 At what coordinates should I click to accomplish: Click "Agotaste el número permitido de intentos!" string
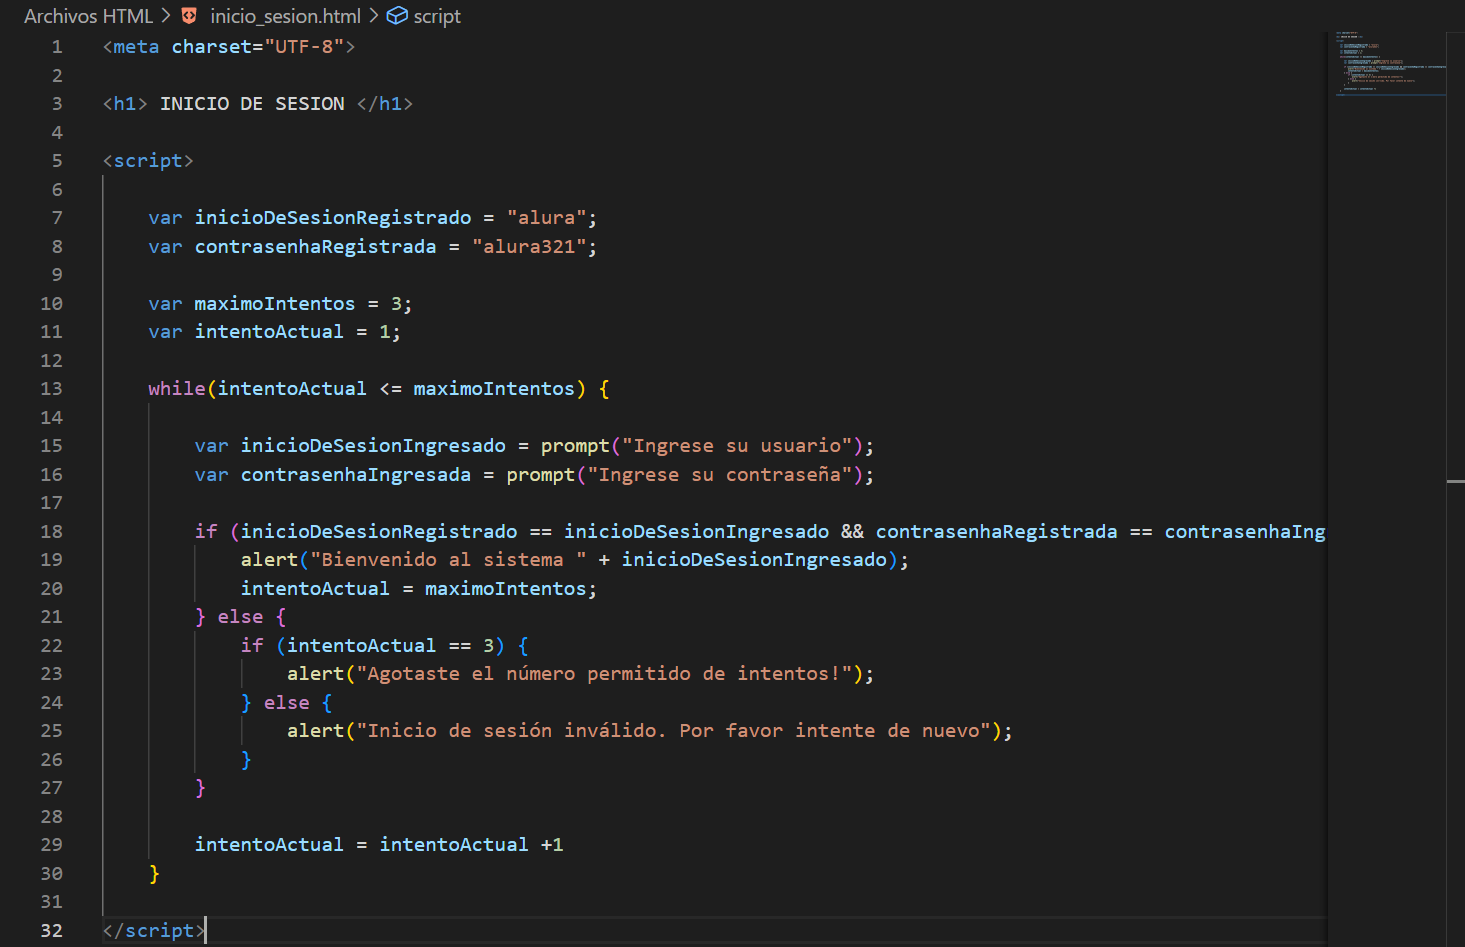click(x=604, y=674)
